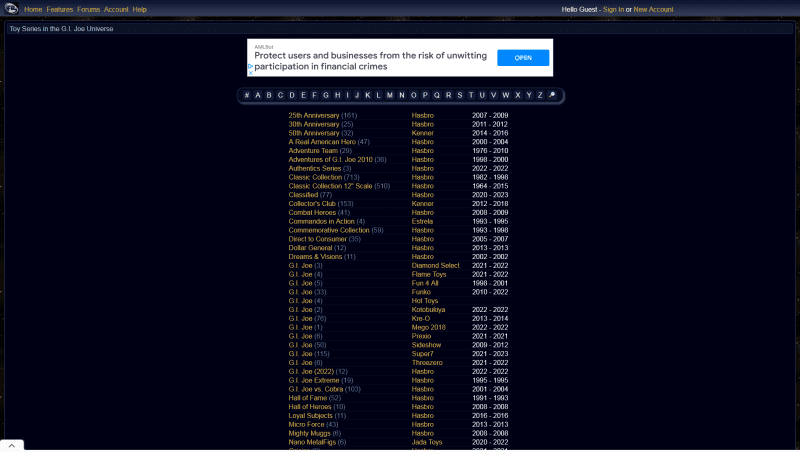
Task: Open the search magnifier in alphabet bar
Action: [x=552, y=95]
